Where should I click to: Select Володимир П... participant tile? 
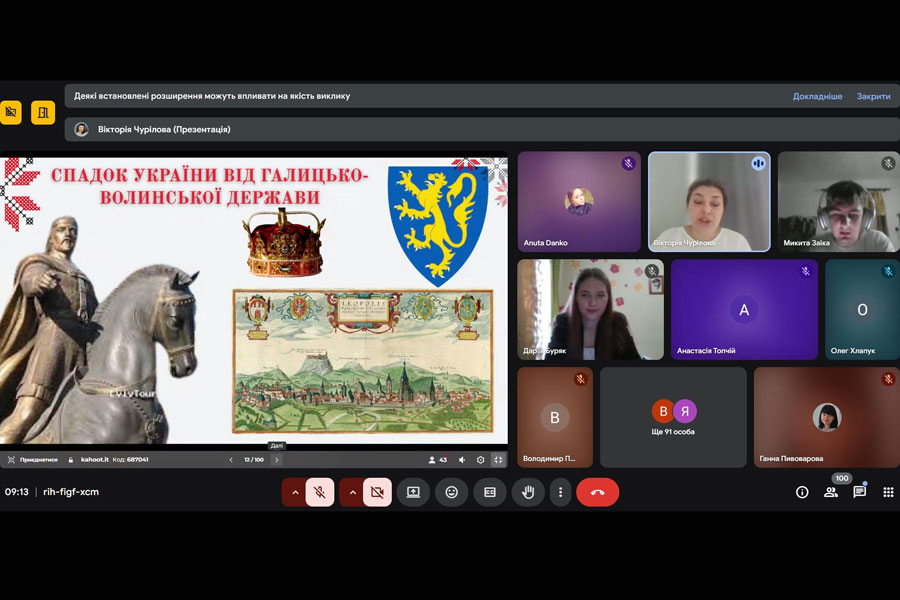(555, 417)
